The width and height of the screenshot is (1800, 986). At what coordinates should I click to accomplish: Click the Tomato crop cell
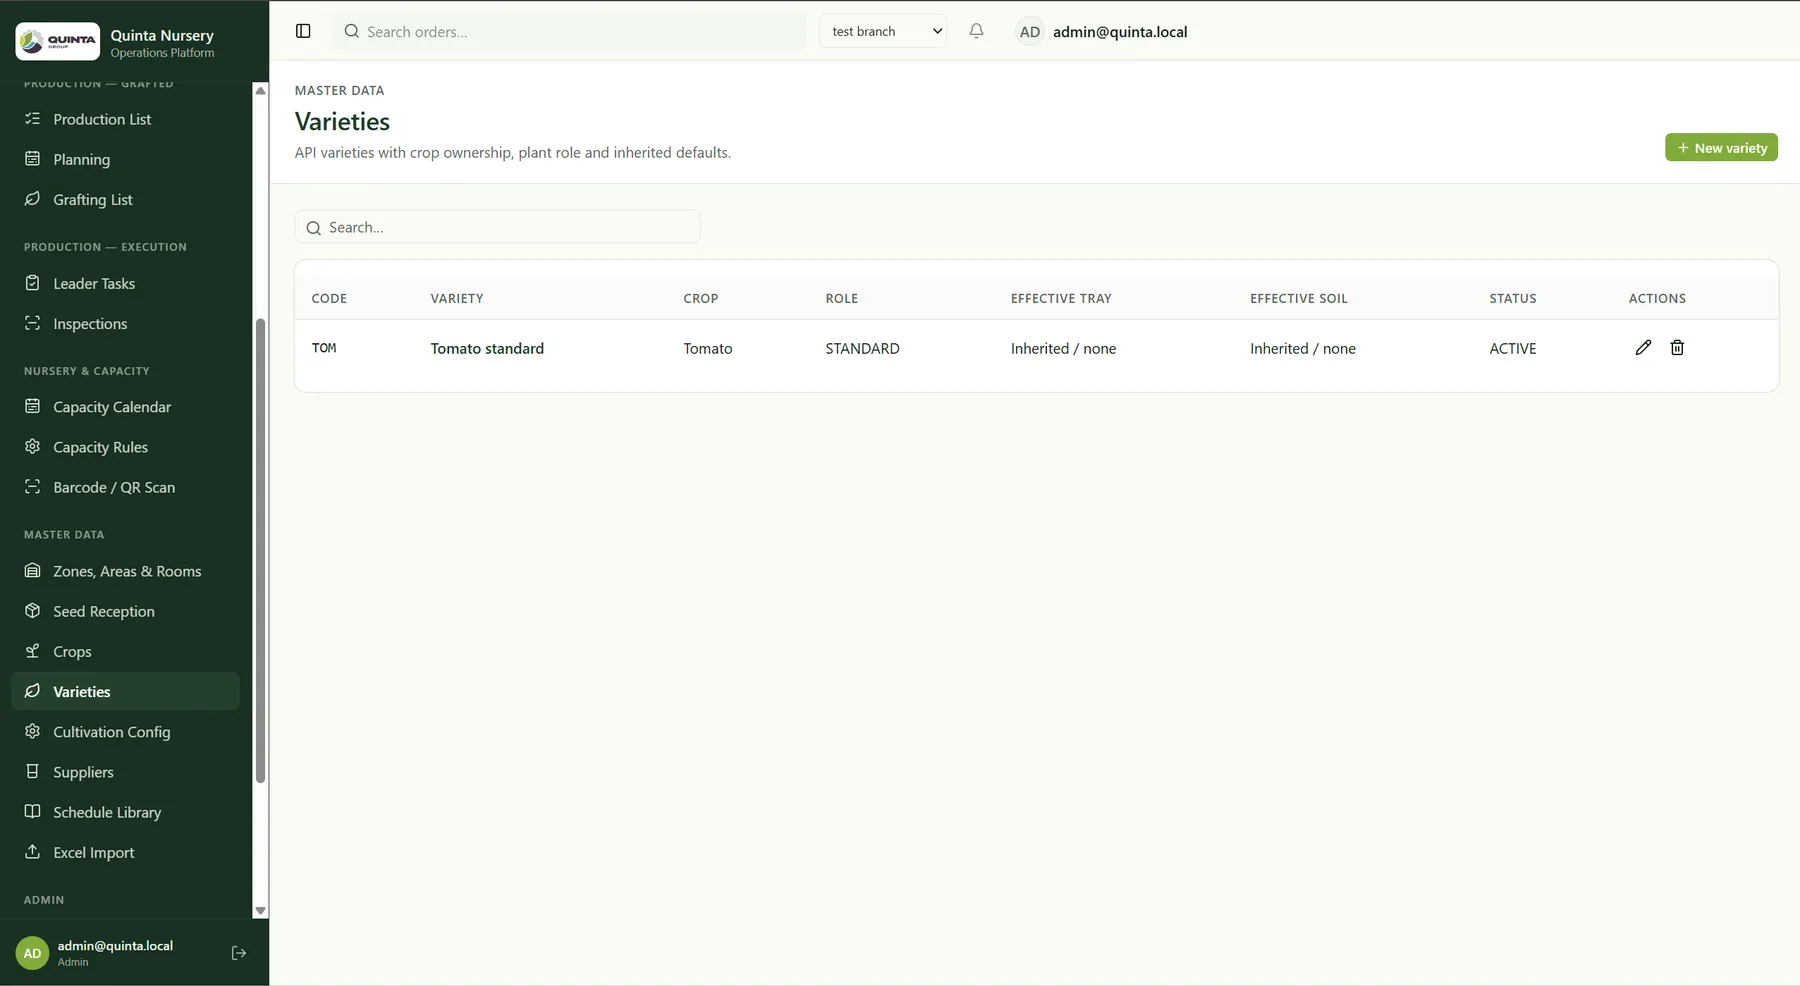coord(708,348)
